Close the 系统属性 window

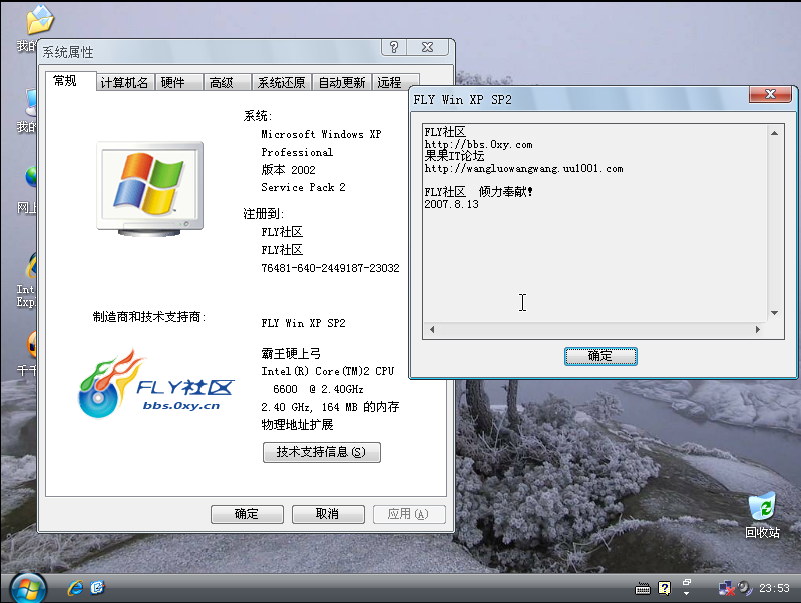pos(428,48)
